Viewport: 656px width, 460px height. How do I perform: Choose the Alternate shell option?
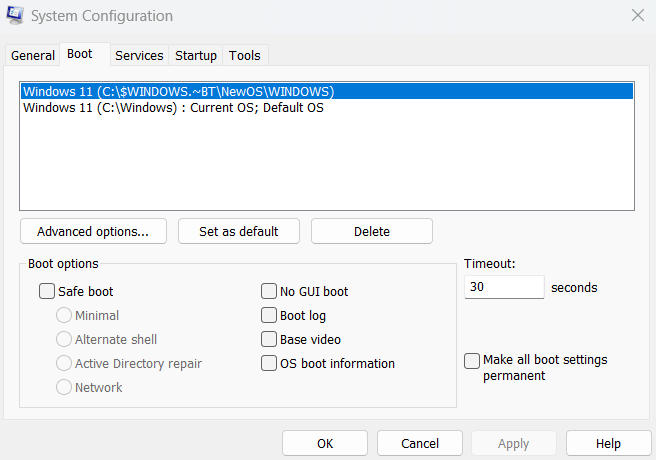tap(64, 339)
